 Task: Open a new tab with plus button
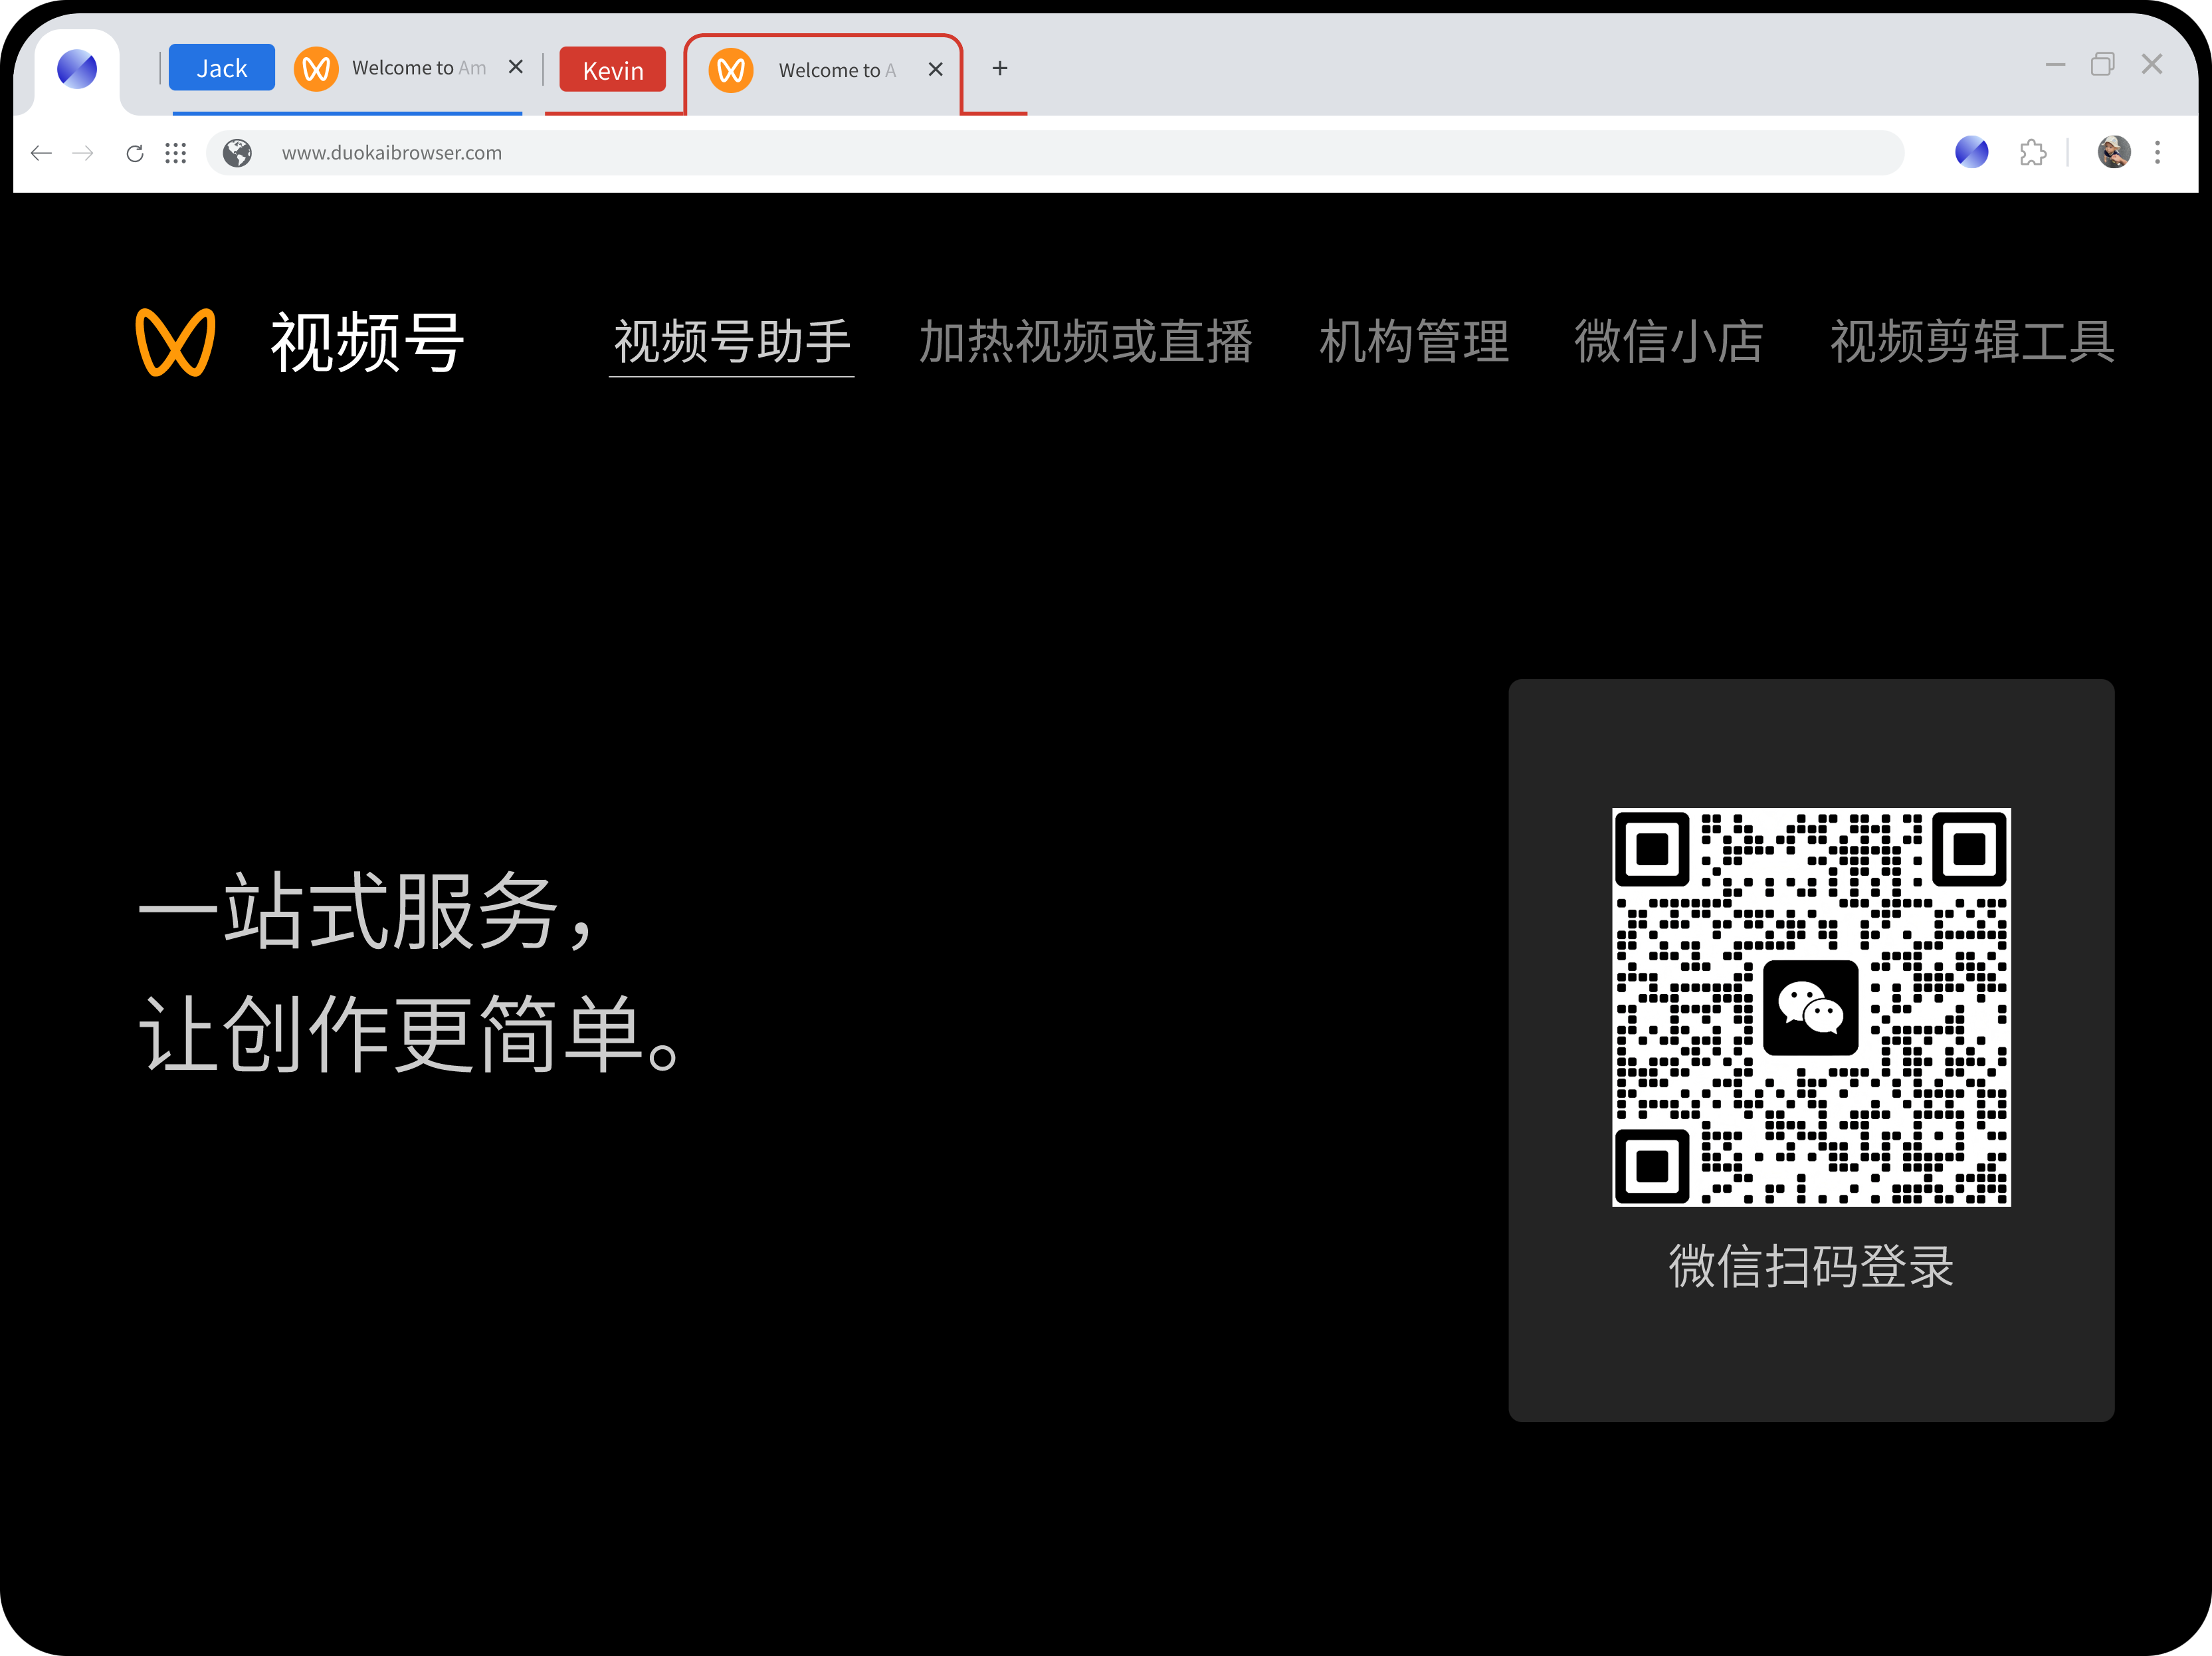pos(1000,68)
